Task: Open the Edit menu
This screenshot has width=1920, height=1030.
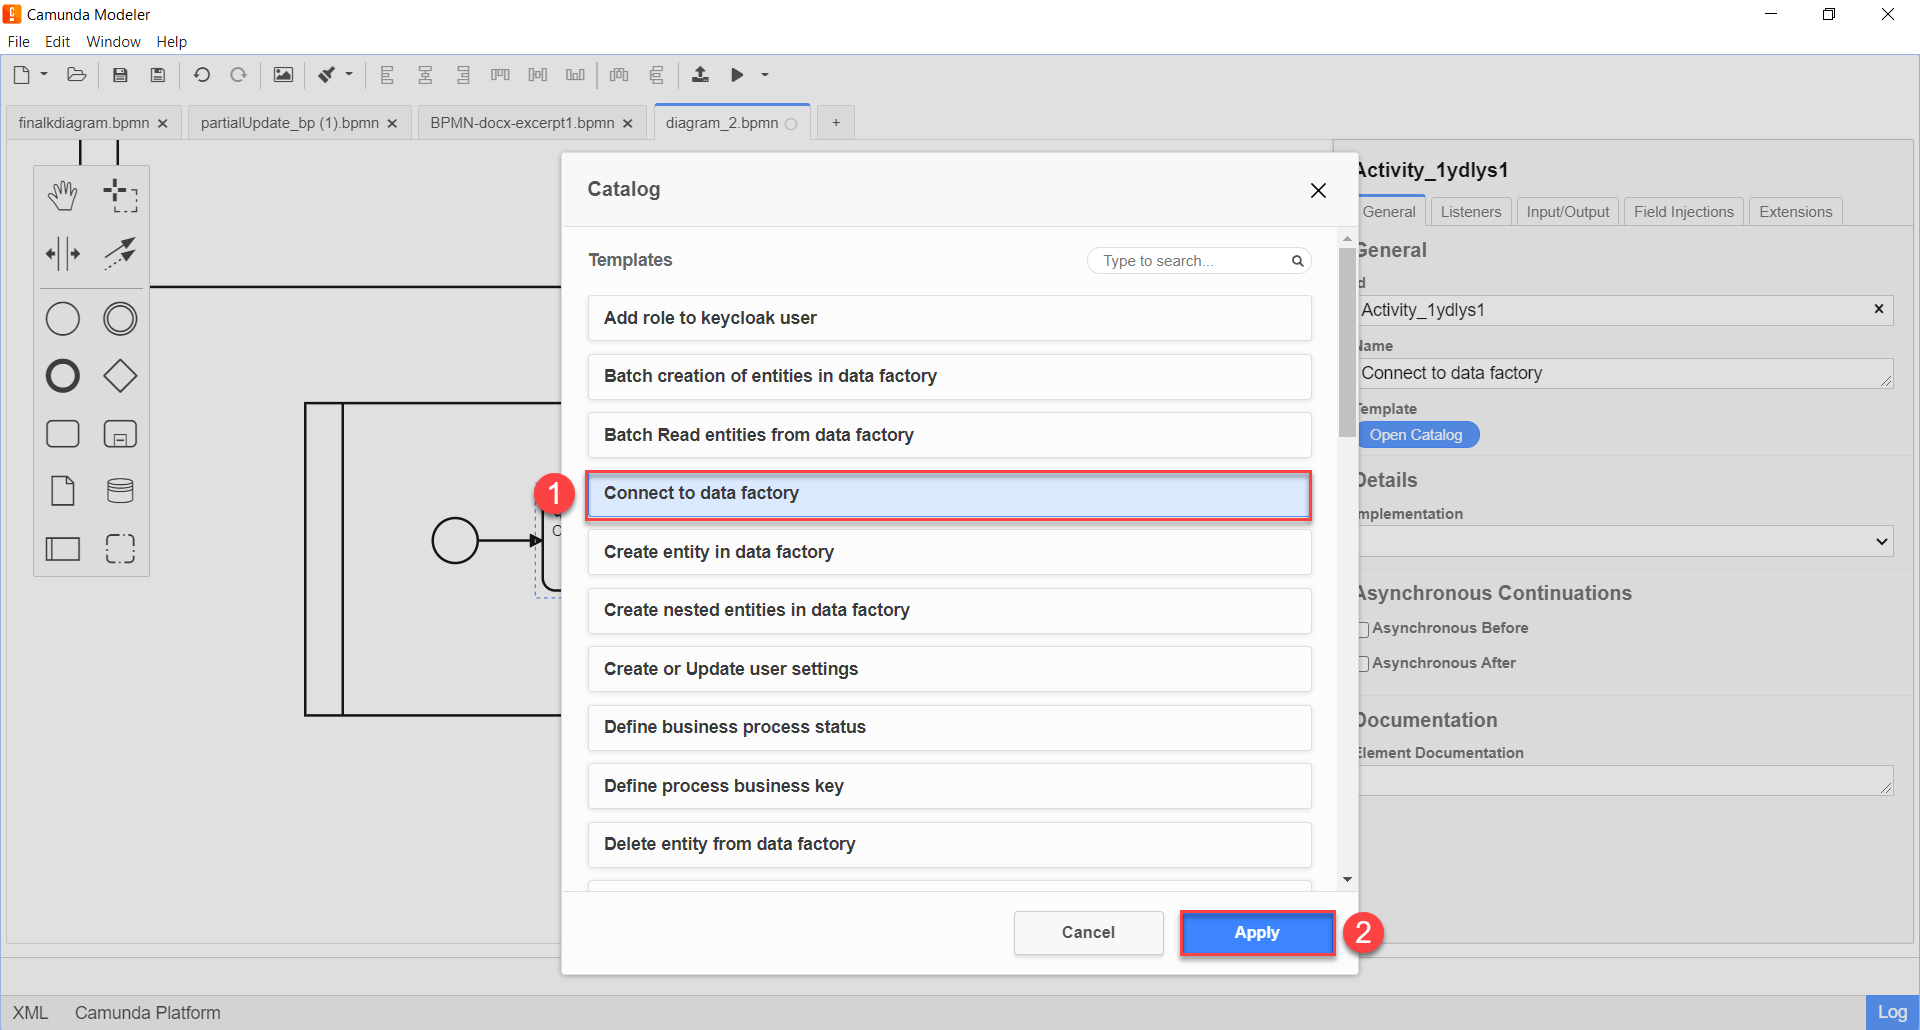Action: tap(57, 42)
